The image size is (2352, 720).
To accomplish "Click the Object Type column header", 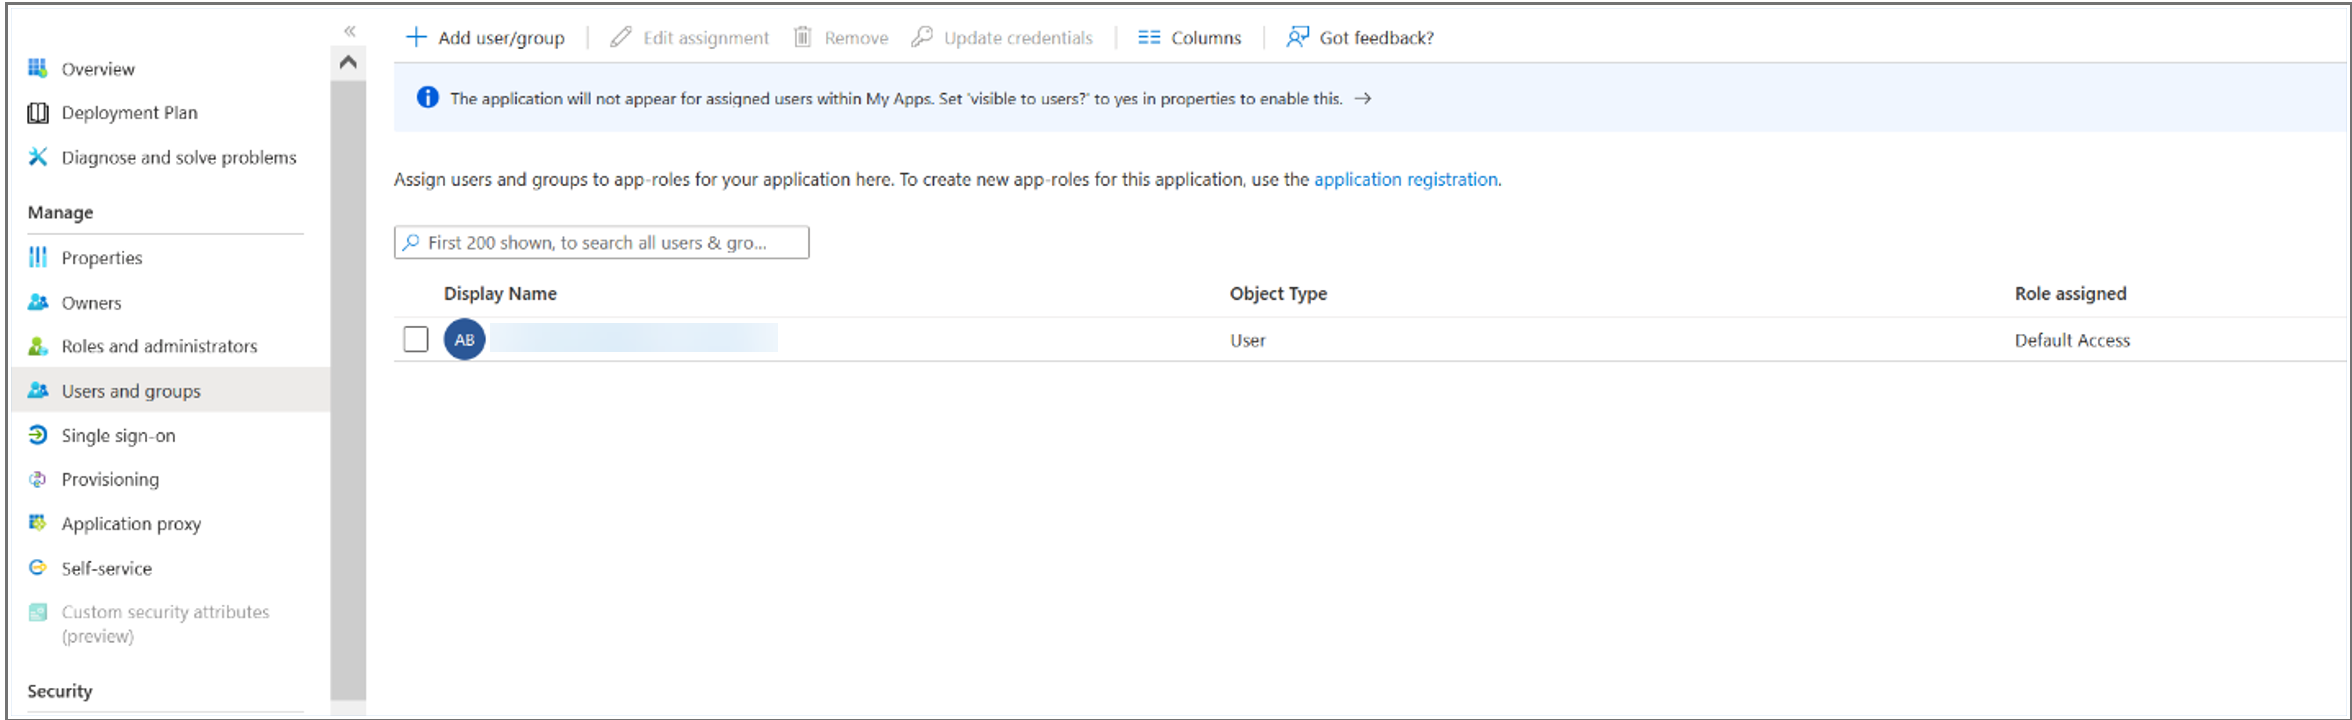I will pyautogui.click(x=1278, y=293).
